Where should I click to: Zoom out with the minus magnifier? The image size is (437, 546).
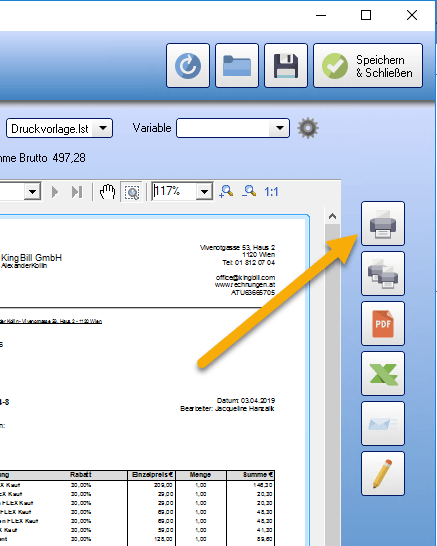249,192
